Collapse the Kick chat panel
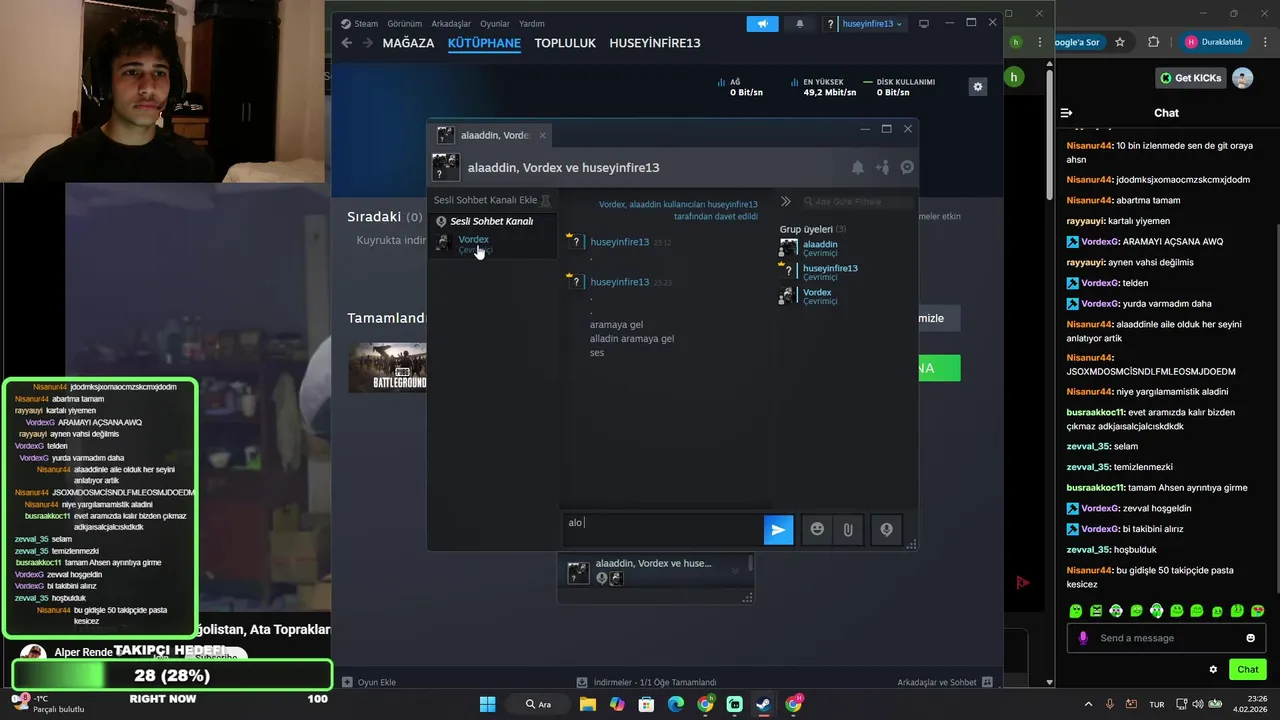 pos(1067,113)
